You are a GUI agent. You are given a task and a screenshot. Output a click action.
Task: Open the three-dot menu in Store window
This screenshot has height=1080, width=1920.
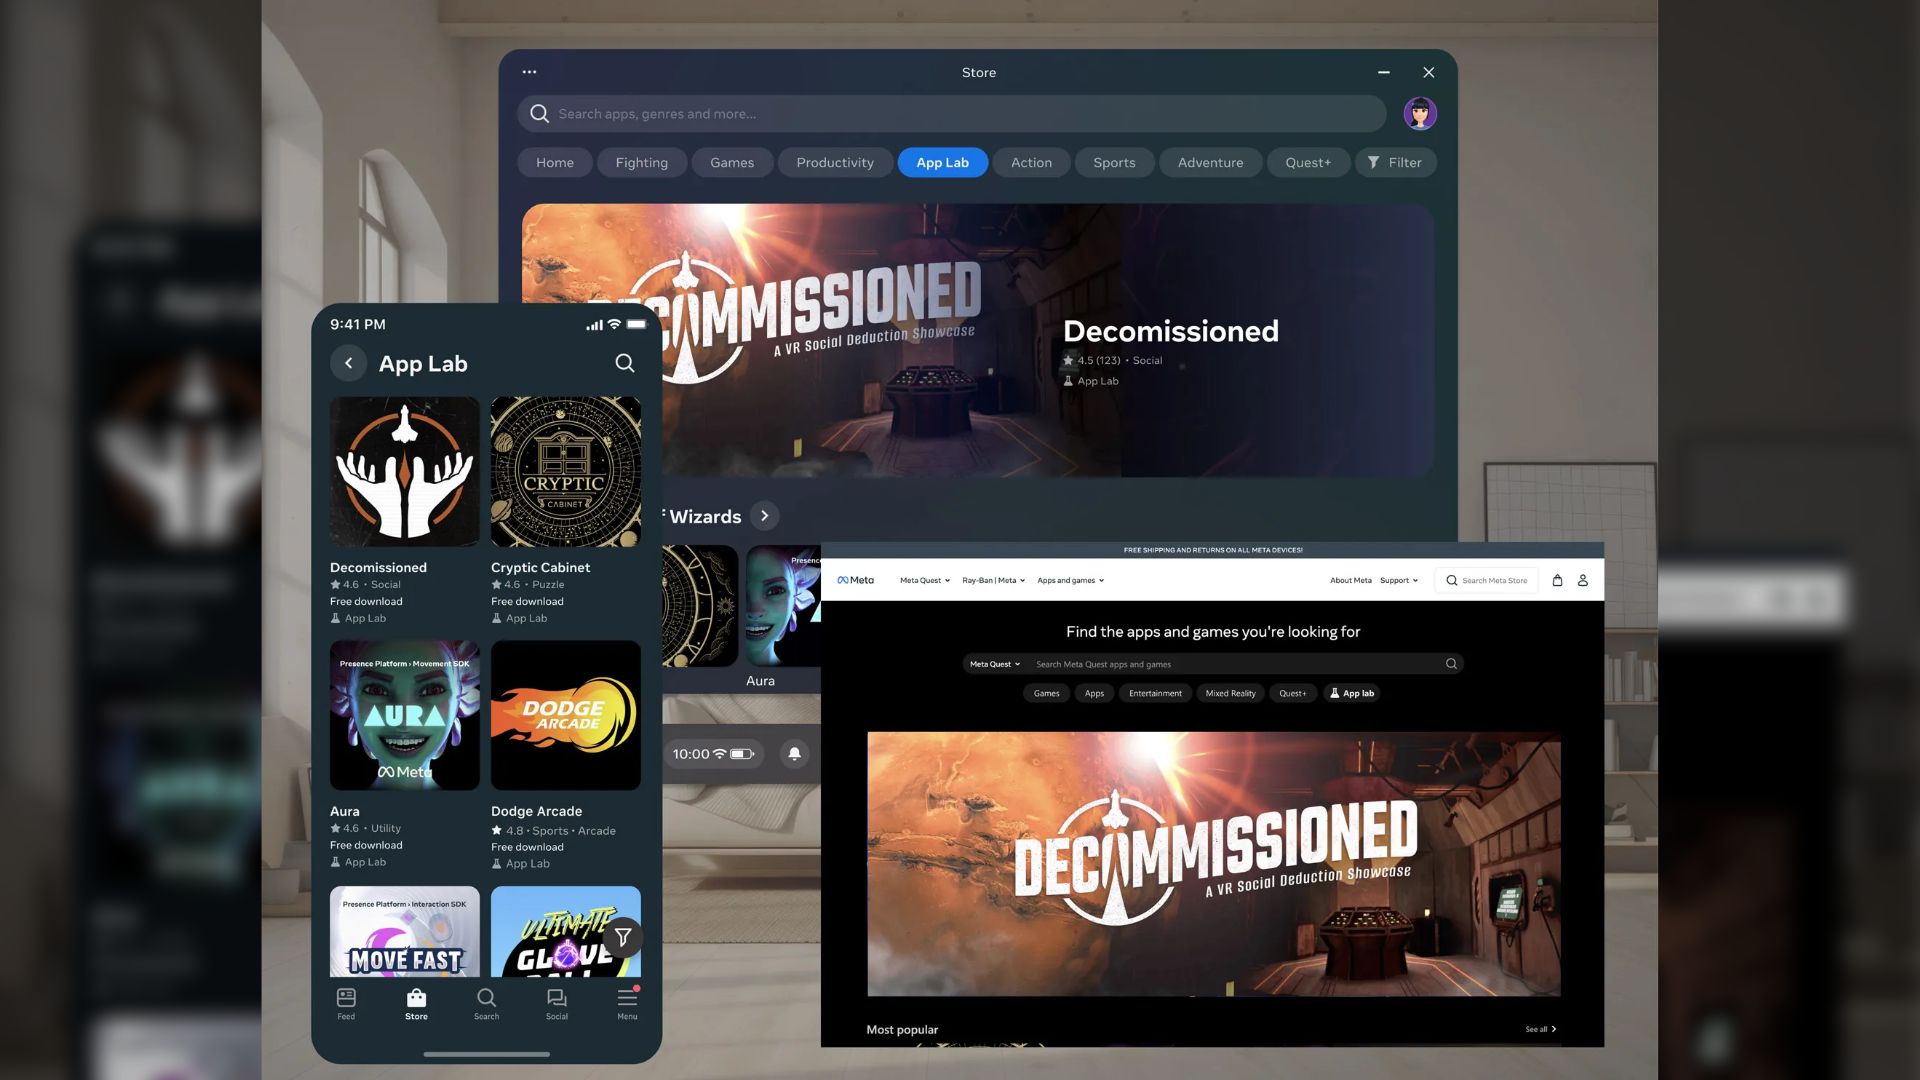[529, 72]
